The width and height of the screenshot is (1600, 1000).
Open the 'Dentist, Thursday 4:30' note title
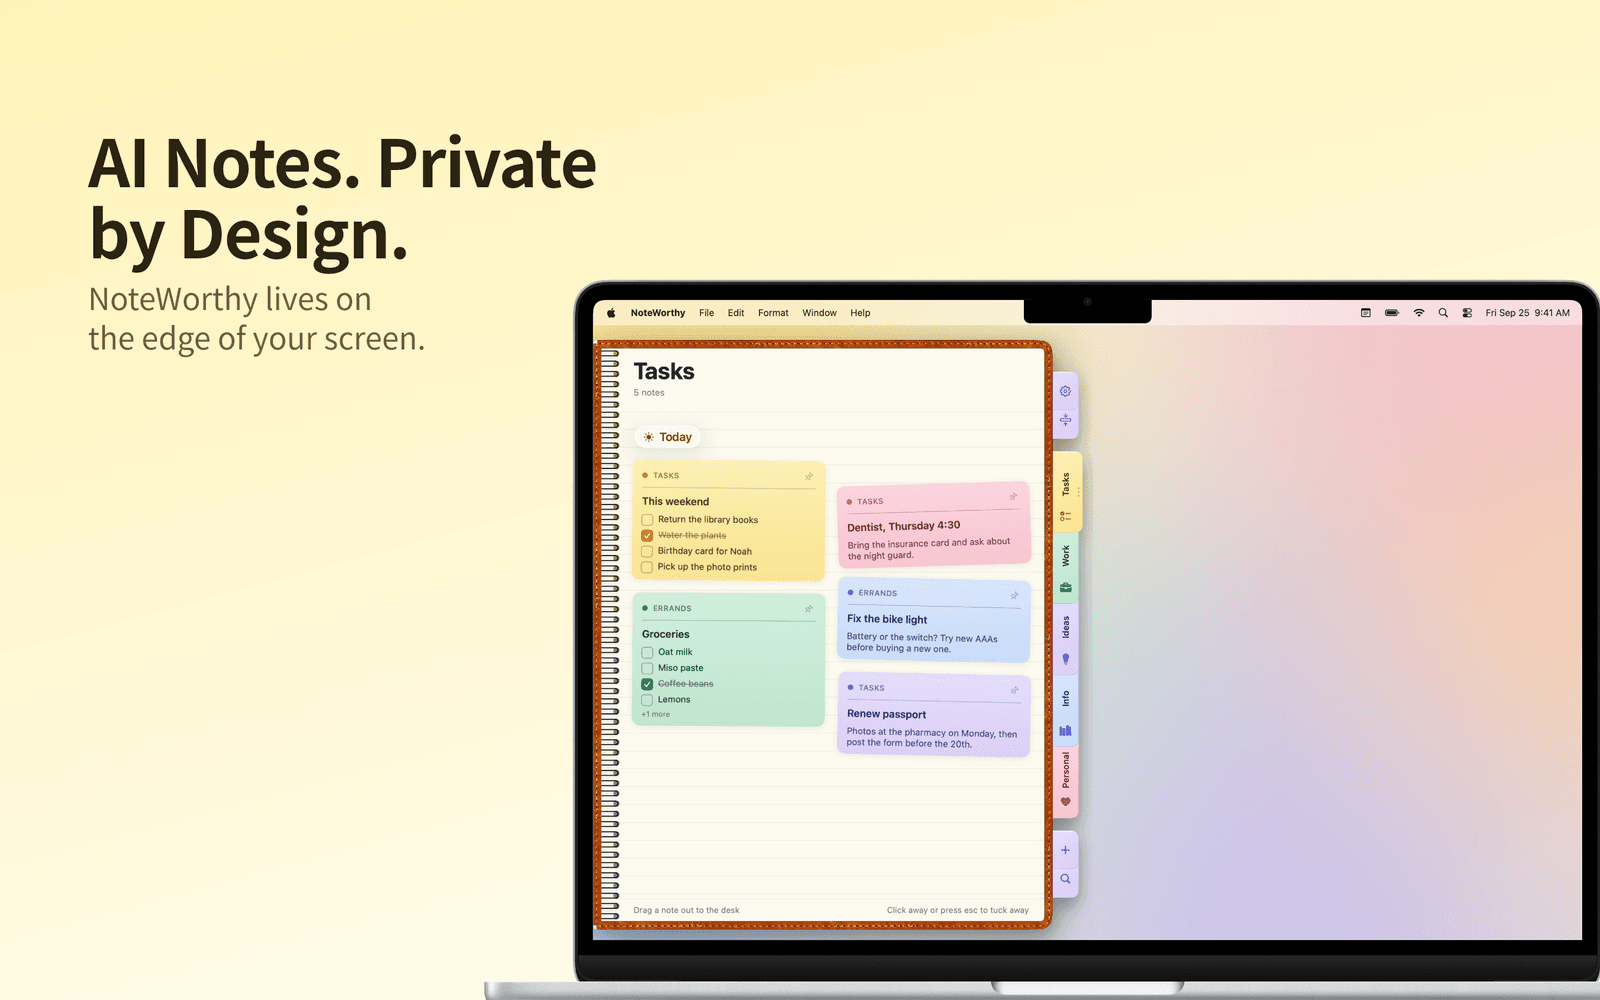point(904,526)
